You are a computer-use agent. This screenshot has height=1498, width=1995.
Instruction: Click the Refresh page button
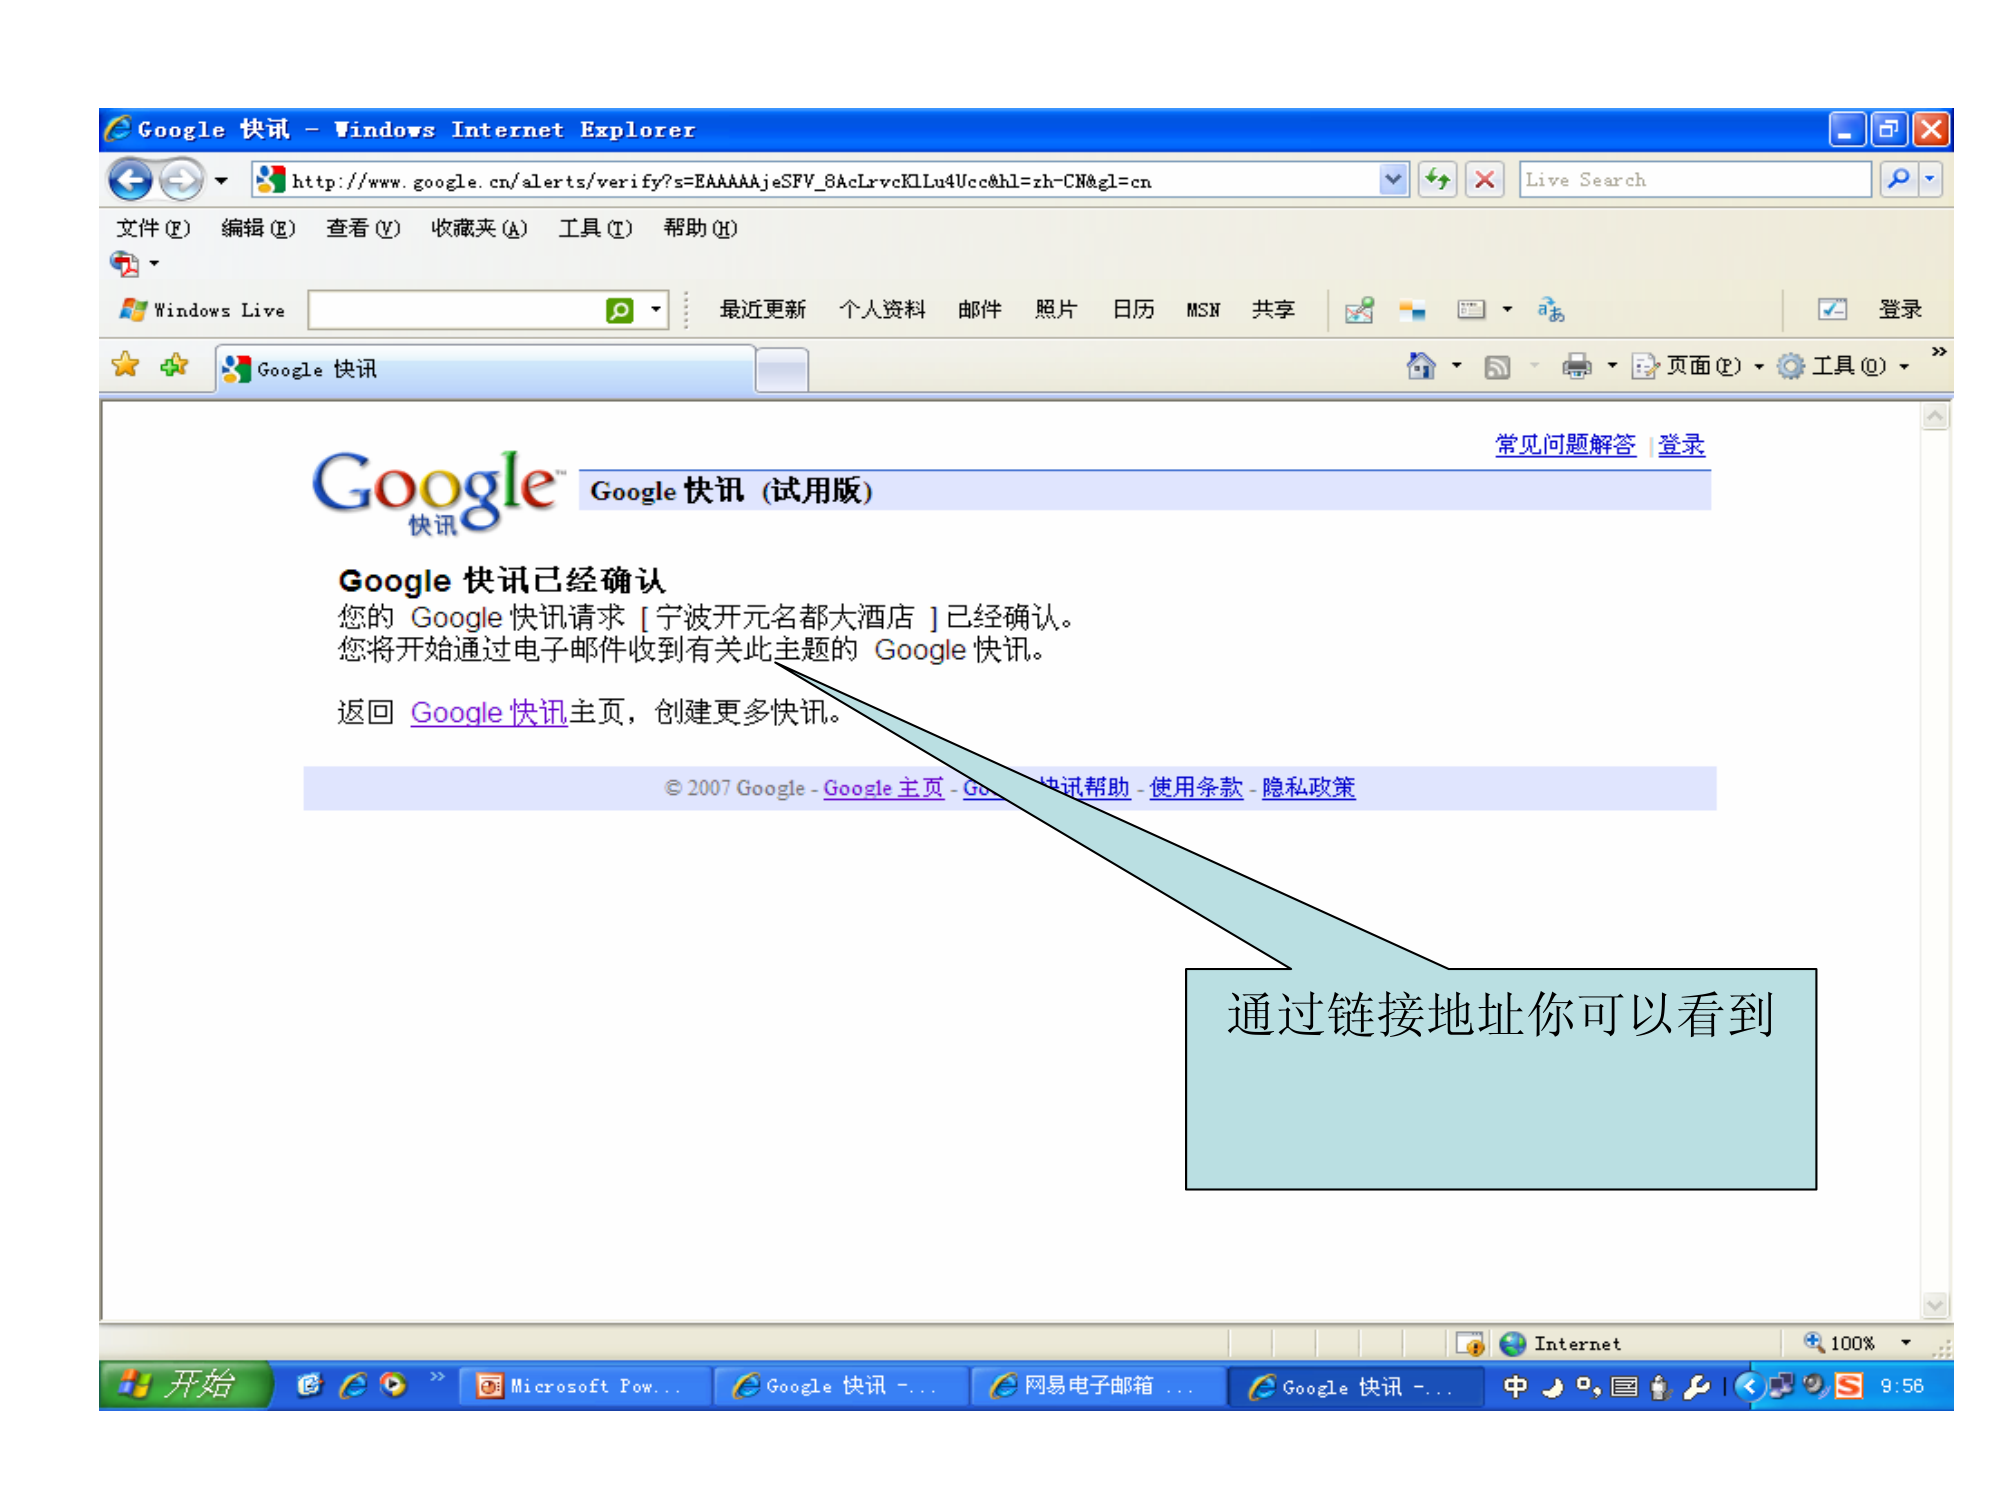(x=1438, y=180)
